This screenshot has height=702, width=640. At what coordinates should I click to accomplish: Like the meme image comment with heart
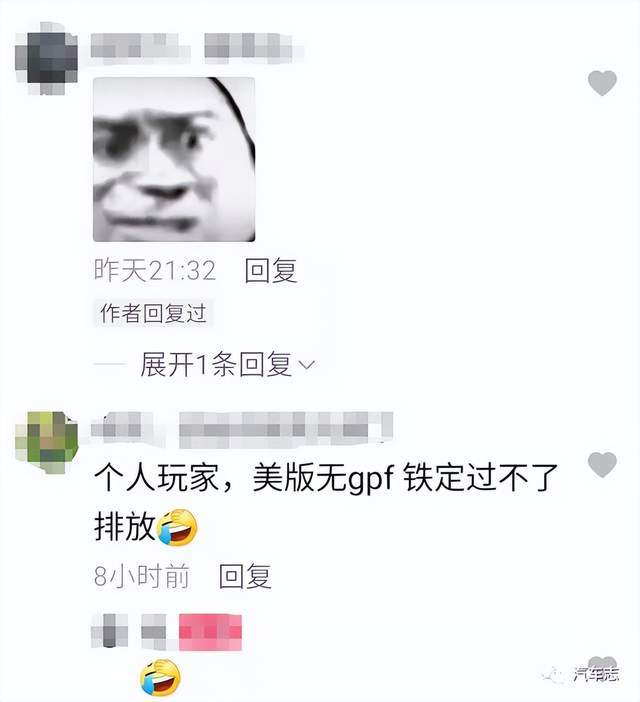[x=602, y=83]
